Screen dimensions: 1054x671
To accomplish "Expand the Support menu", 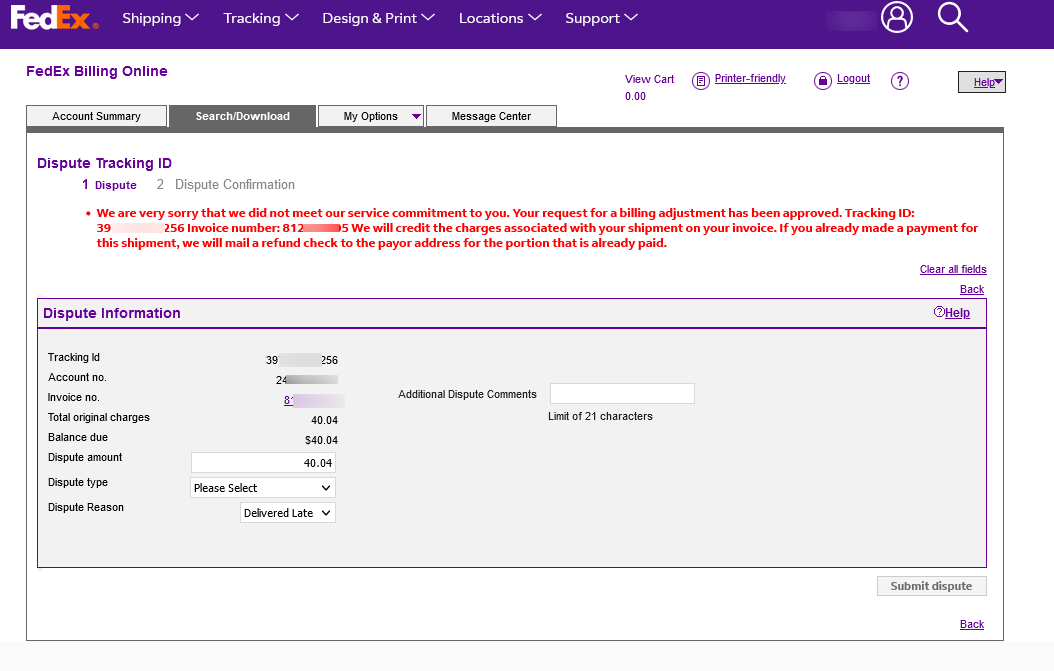I will coord(601,18).
